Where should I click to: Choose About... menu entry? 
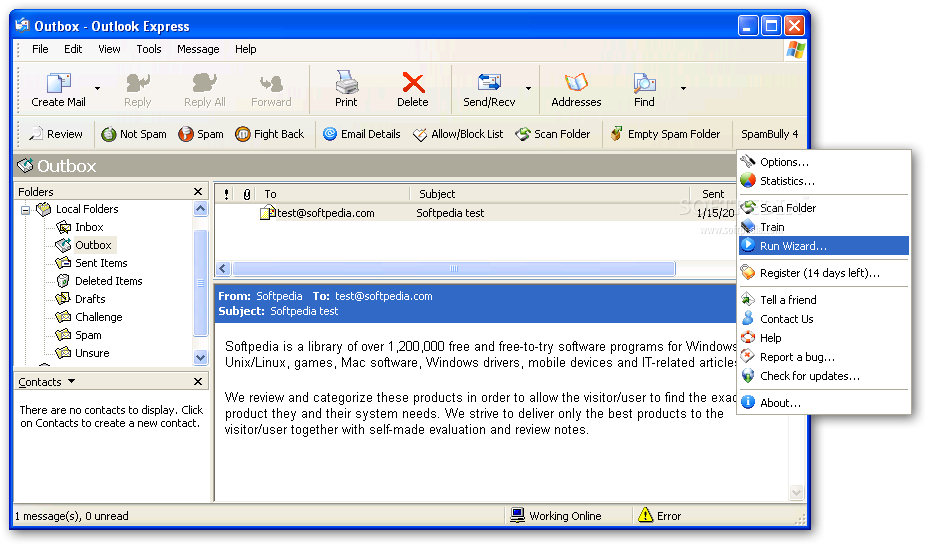(824, 403)
